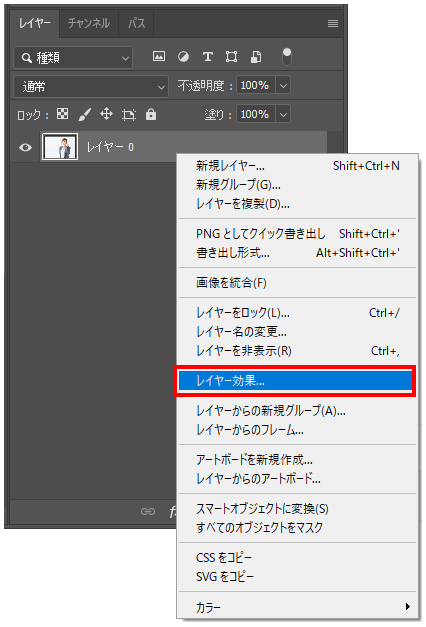Select レイヤー名の変更... menu item
The image size is (426, 627).
(297, 331)
